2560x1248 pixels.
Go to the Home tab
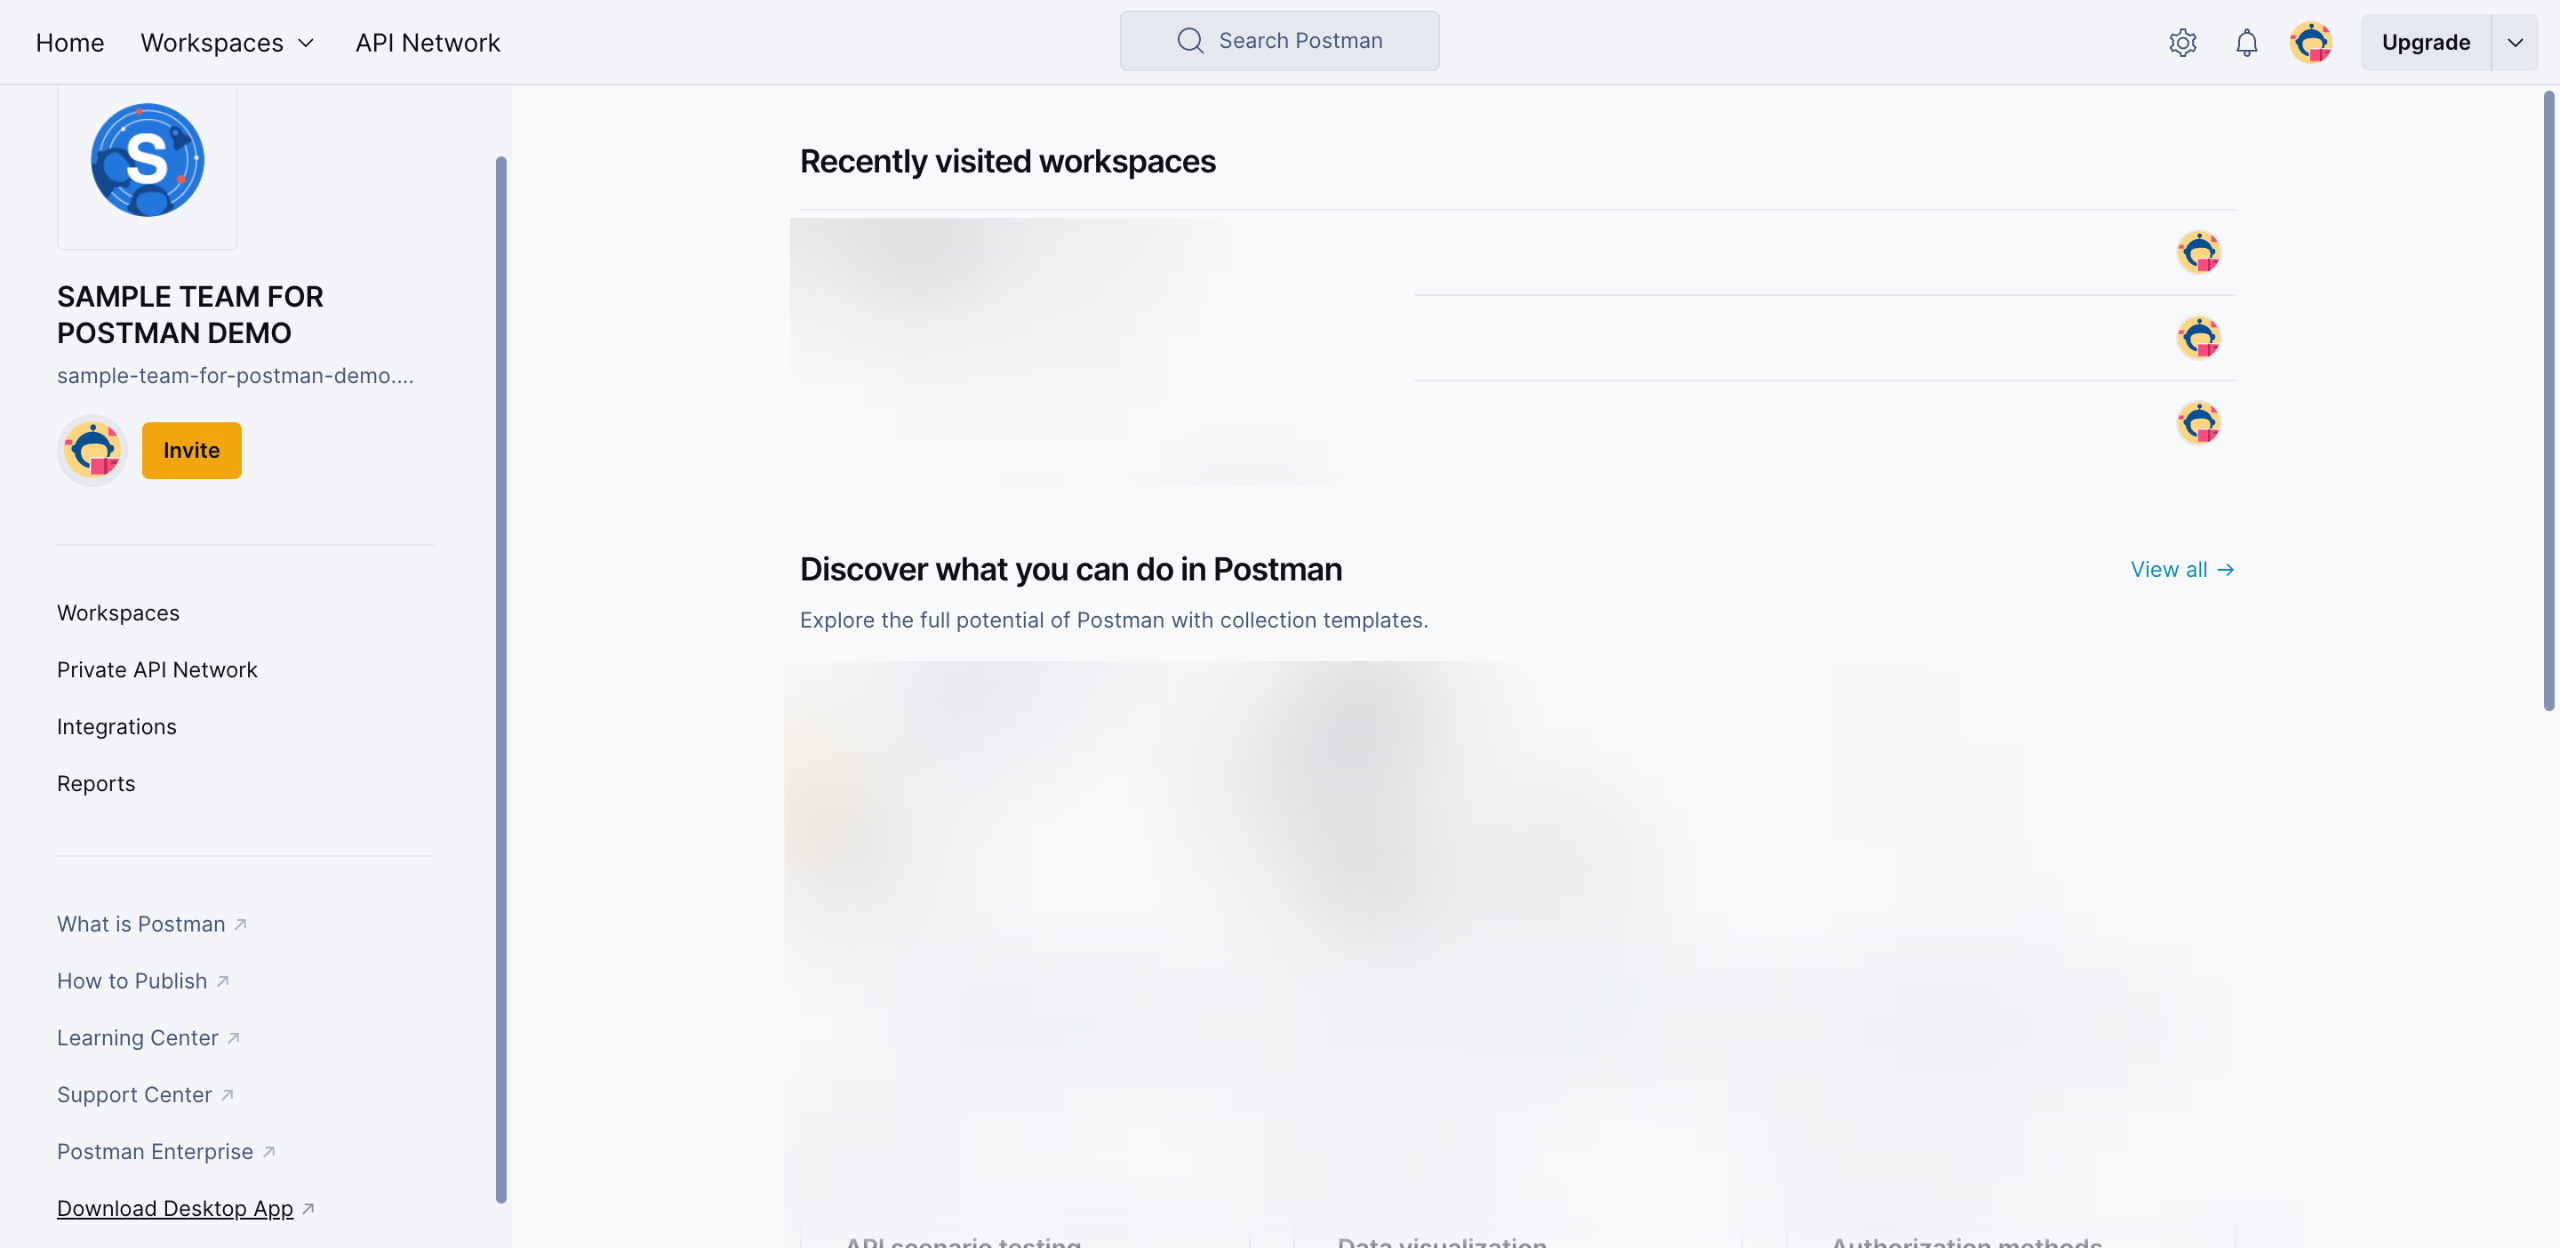70,43
